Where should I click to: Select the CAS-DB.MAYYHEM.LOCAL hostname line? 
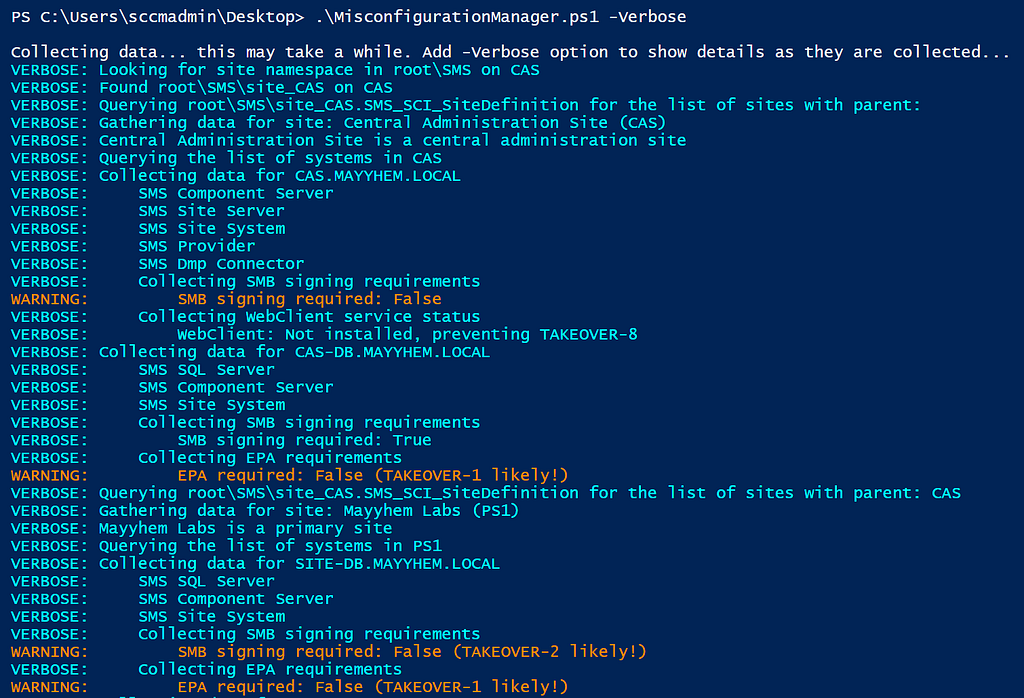pos(294,352)
